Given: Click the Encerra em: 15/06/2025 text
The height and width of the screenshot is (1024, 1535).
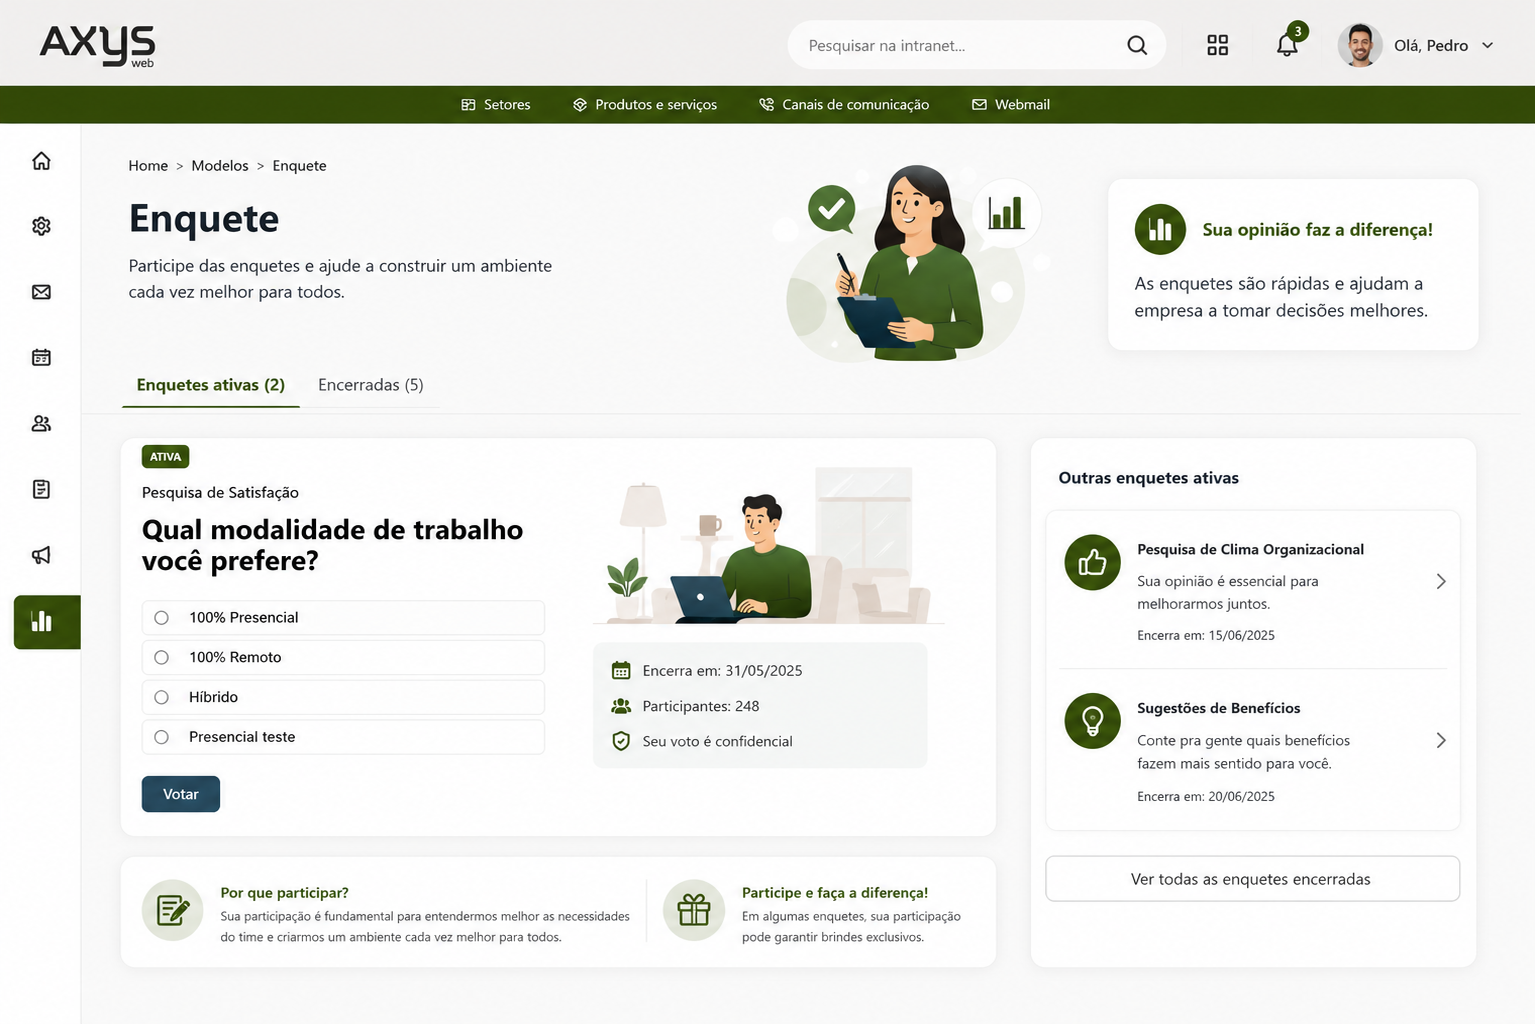Looking at the screenshot, I should (x=1206, y=635).
